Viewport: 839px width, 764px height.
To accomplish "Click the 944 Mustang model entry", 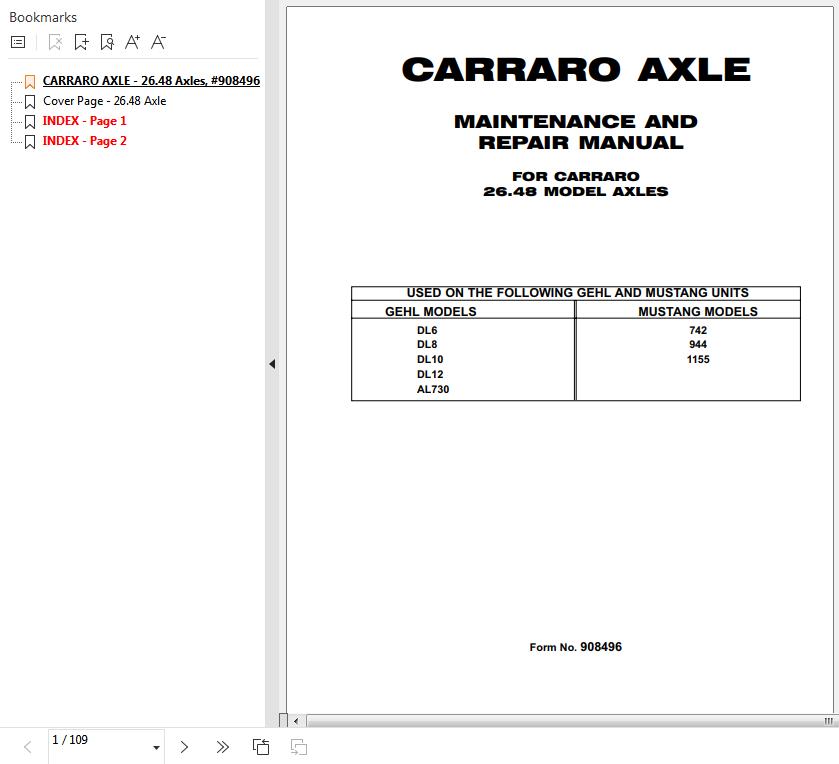I will 698,345.
